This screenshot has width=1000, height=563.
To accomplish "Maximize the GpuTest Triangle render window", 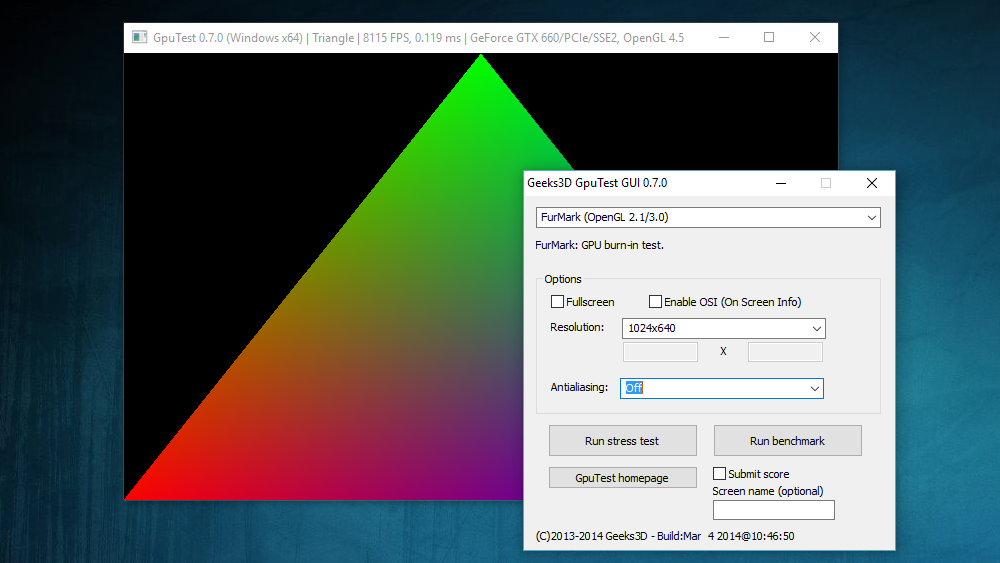I will [x=769, y=38].
